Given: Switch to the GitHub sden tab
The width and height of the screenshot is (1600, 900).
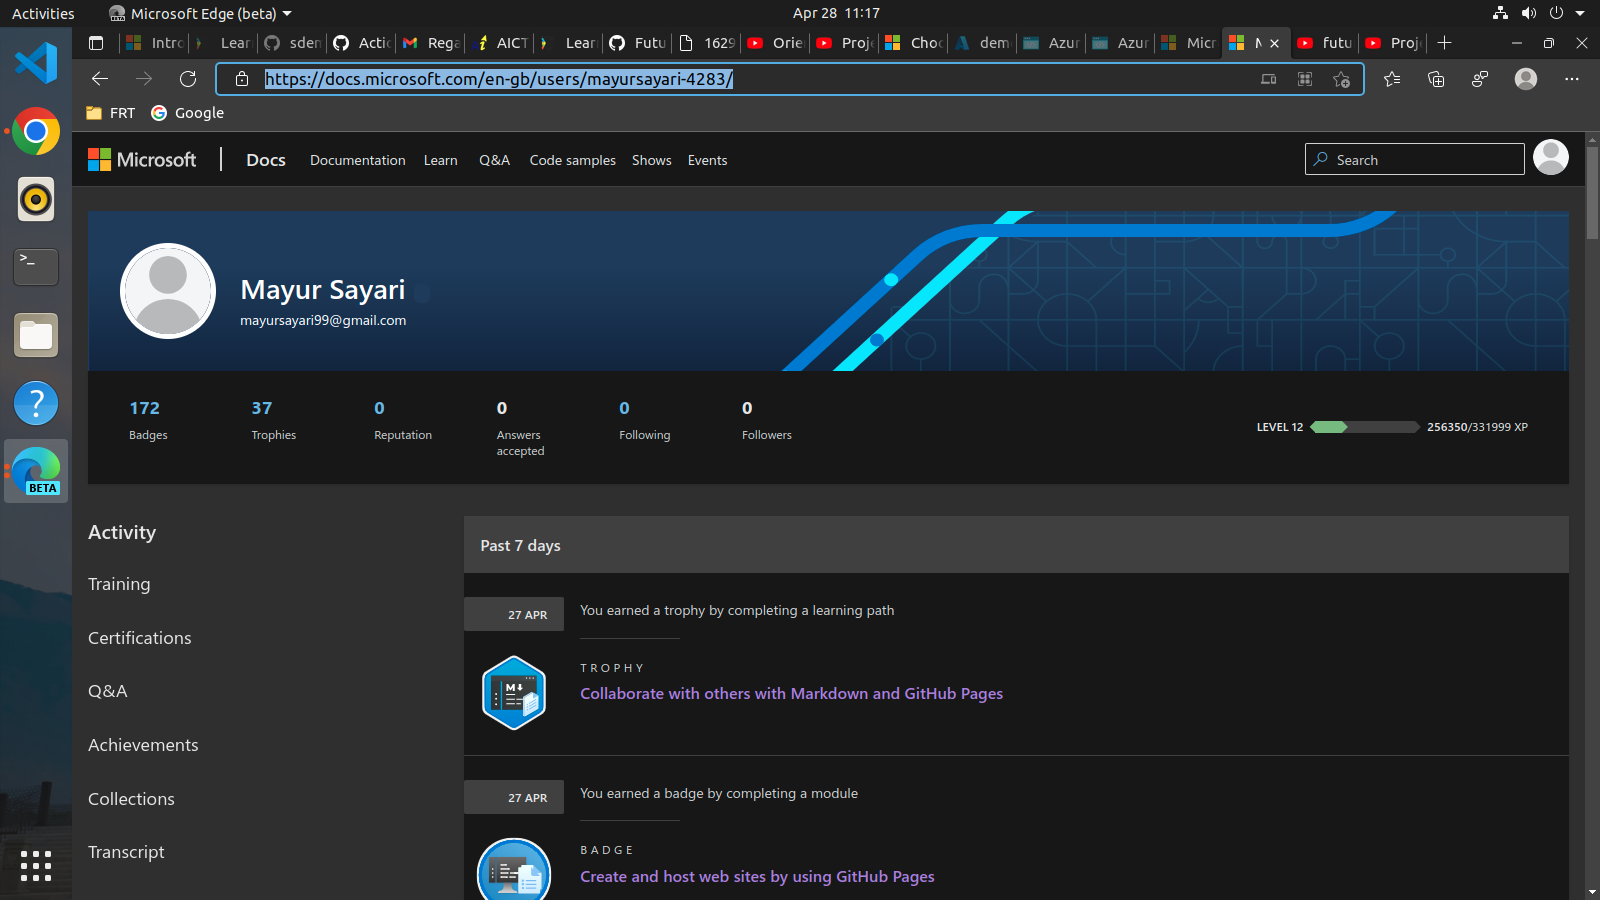Looking at the screenshot, I should point(292,43).
